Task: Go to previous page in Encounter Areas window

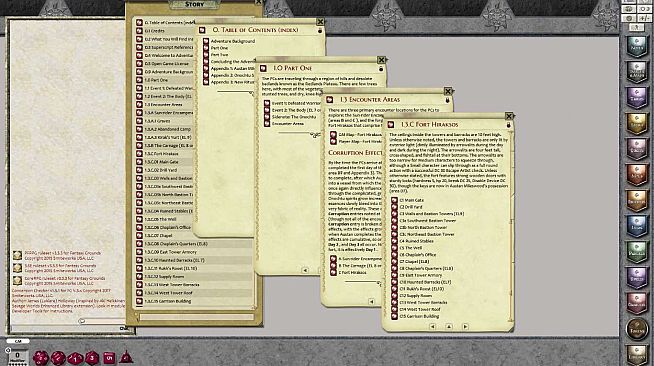Action: click(x=371, y=301)
